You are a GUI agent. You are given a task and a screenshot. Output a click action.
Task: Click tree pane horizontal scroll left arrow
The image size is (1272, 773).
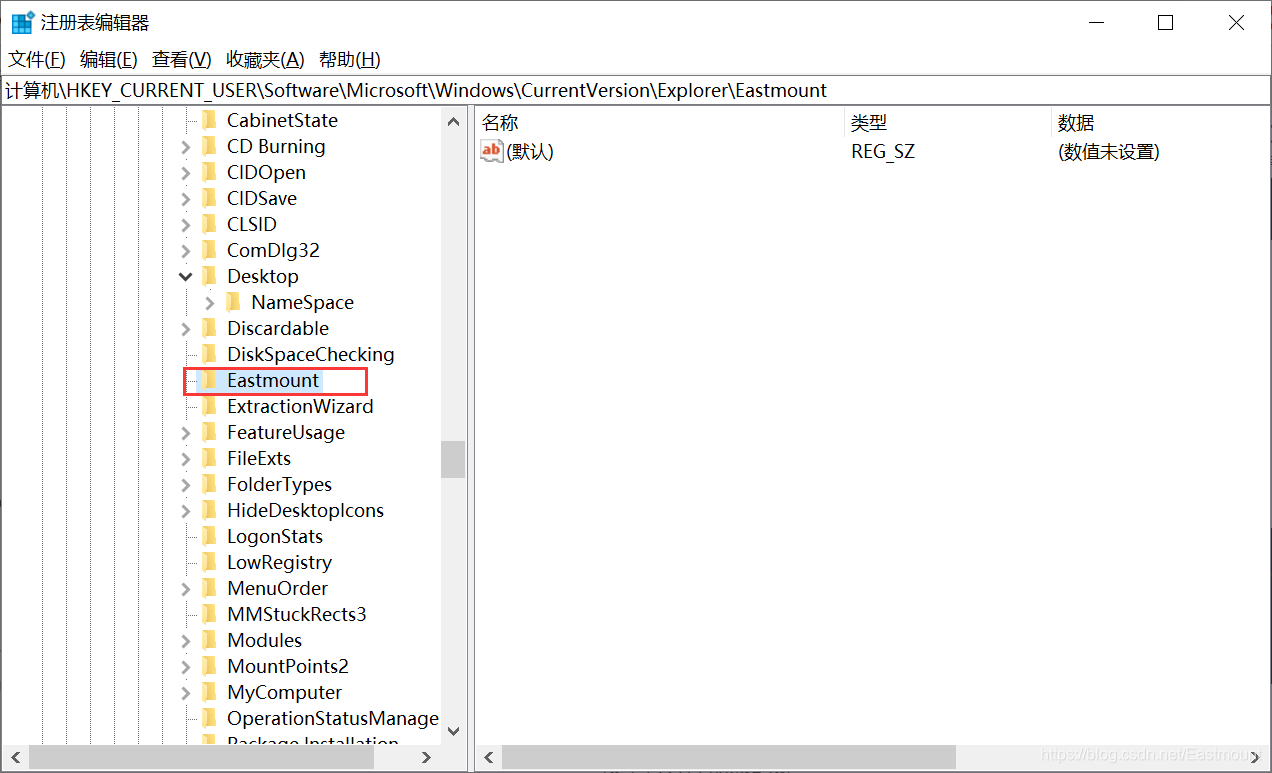(x=14, y=757)
